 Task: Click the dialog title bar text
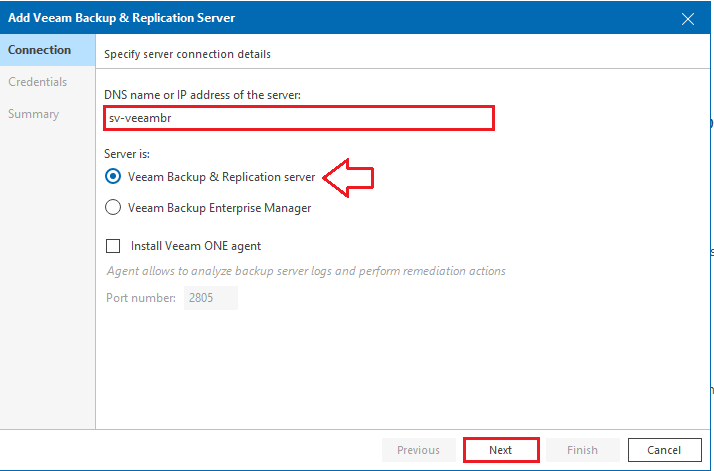[x=122, y=18]
